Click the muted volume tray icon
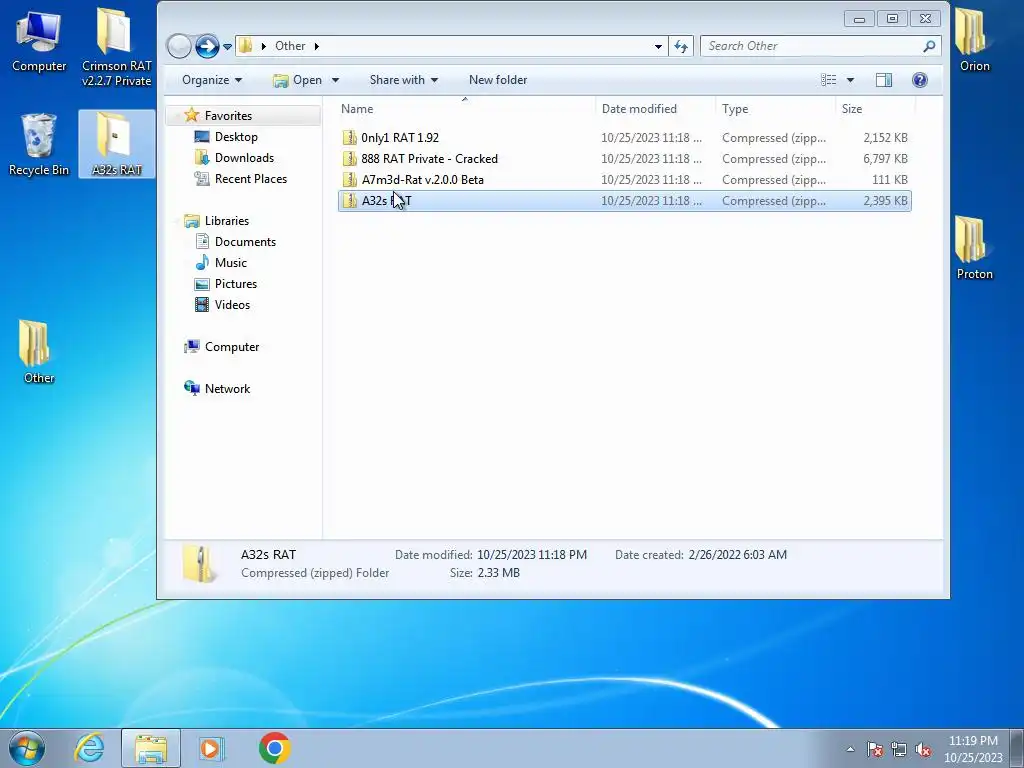This screenshot has height=768, width=1024. click(923, 749)
